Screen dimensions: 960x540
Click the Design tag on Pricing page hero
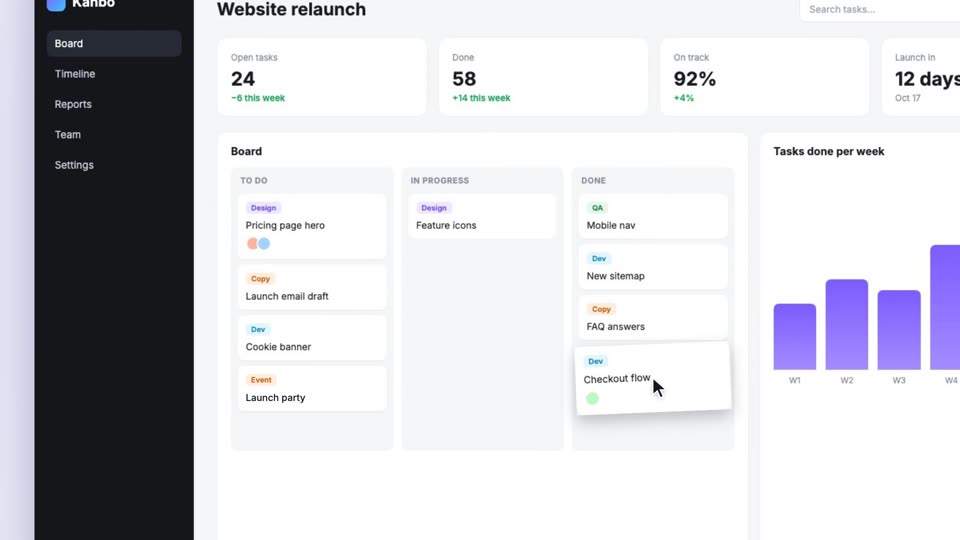click(x=263, y=208)
